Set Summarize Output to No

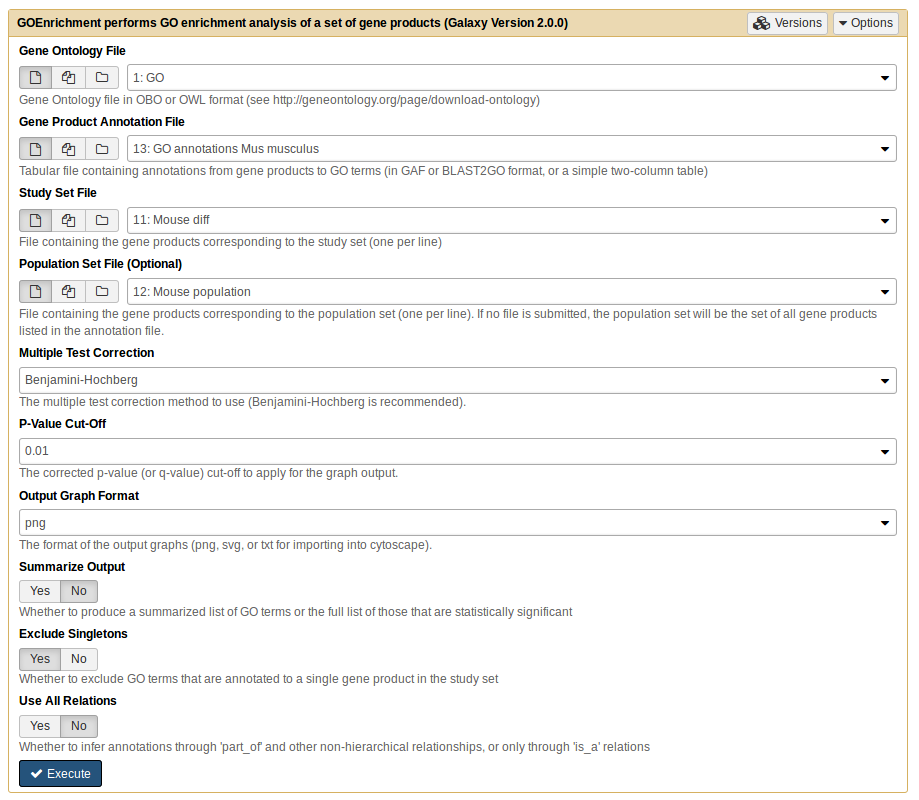[79, 591]
